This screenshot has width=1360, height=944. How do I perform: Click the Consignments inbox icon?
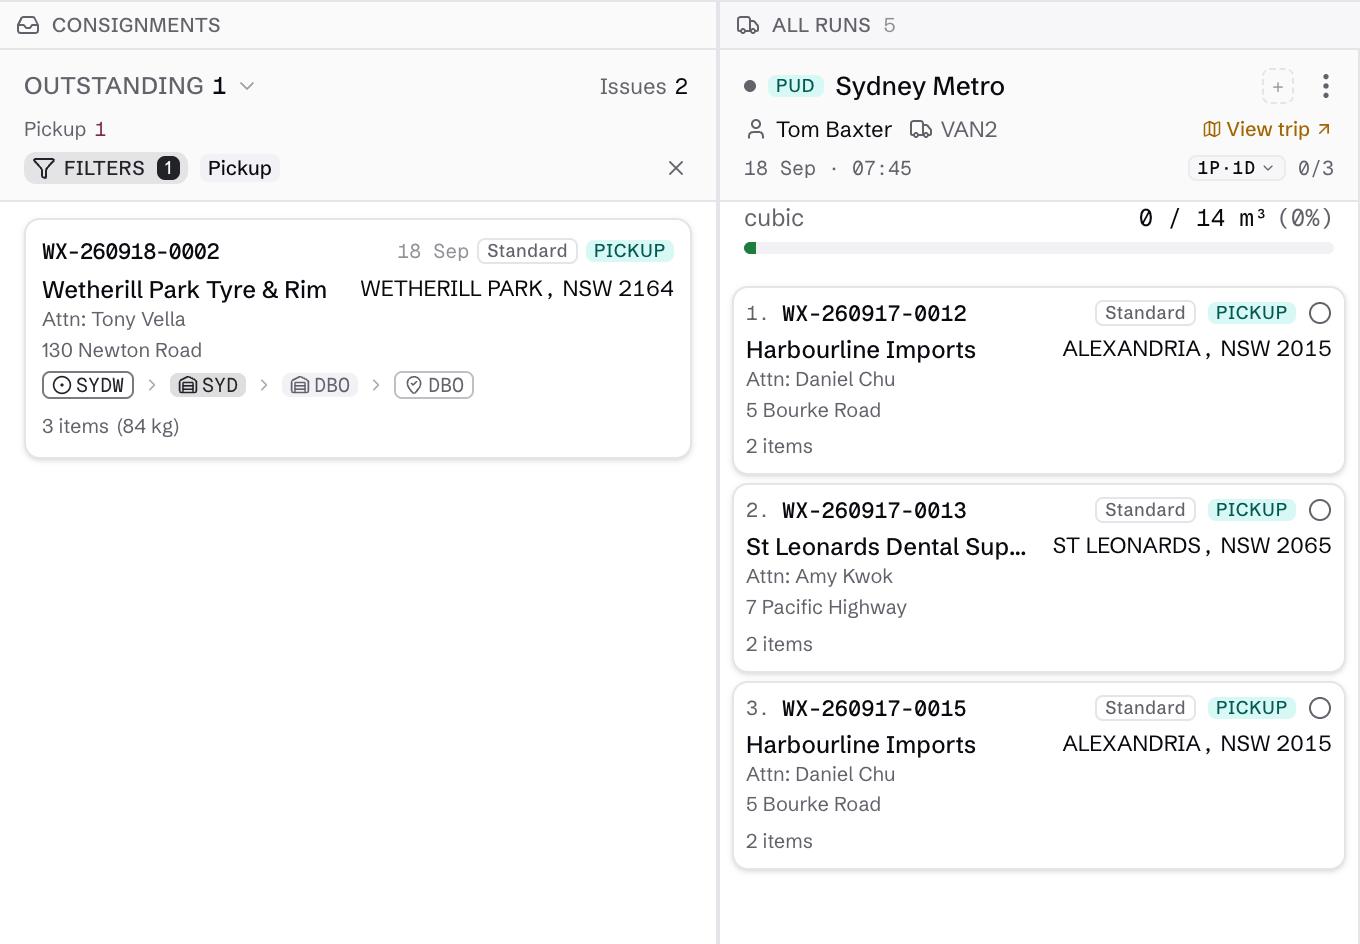[x=28, y=25]
